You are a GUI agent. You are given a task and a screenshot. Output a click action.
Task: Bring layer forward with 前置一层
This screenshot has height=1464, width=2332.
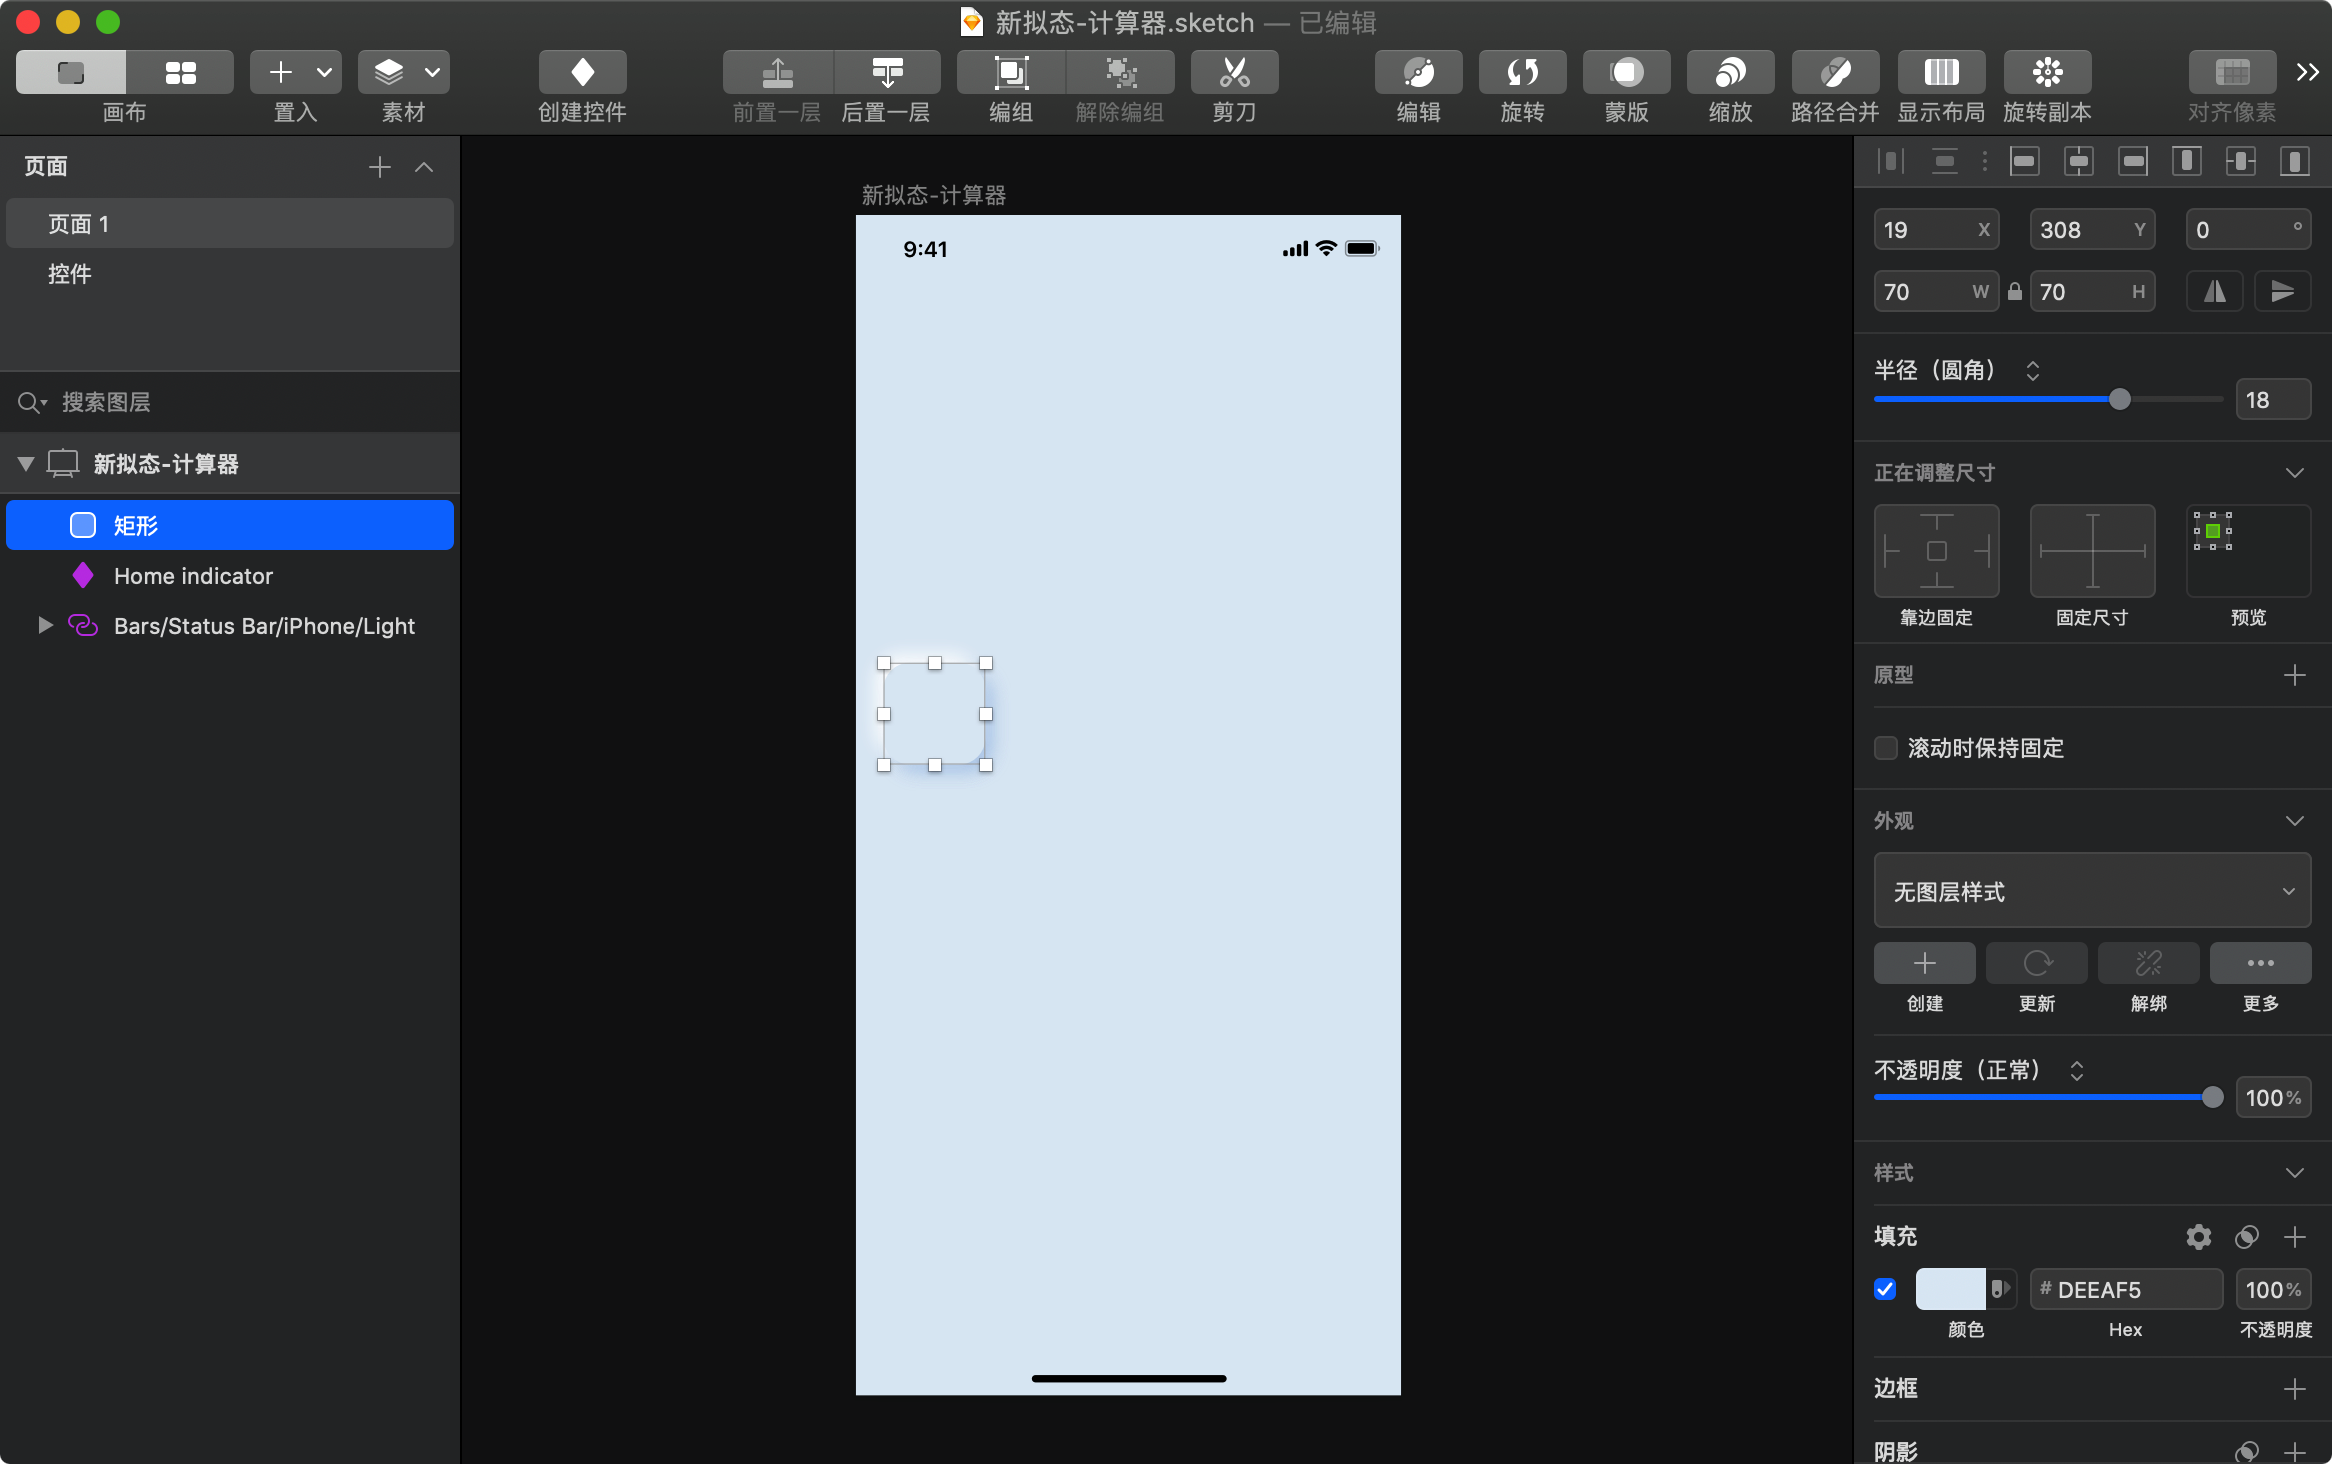point(777,72)
